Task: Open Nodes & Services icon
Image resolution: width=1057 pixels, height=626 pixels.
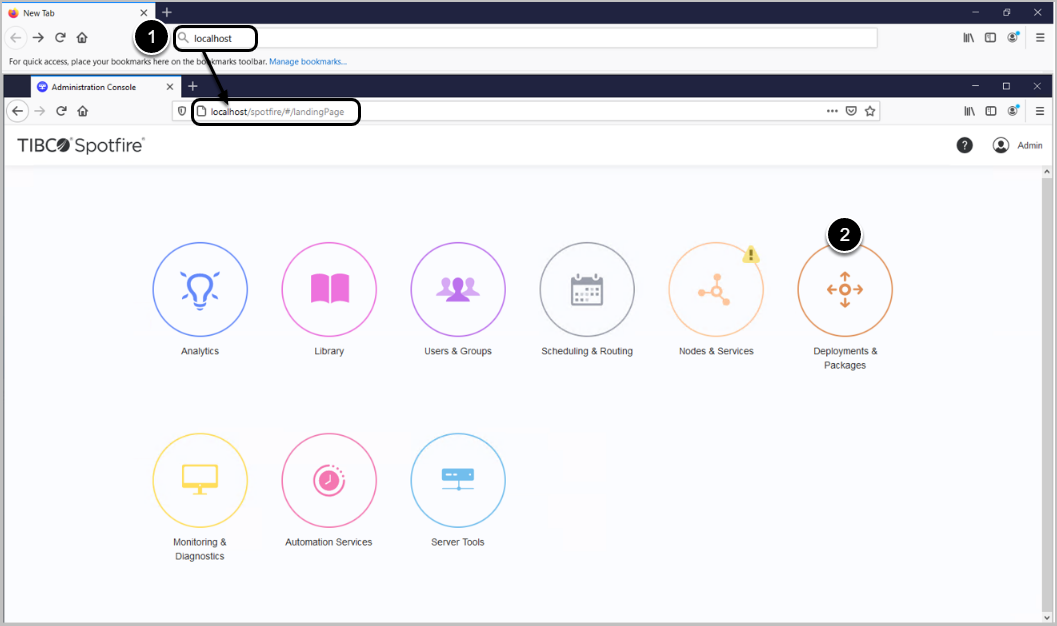Action: (x=716, y=290)
